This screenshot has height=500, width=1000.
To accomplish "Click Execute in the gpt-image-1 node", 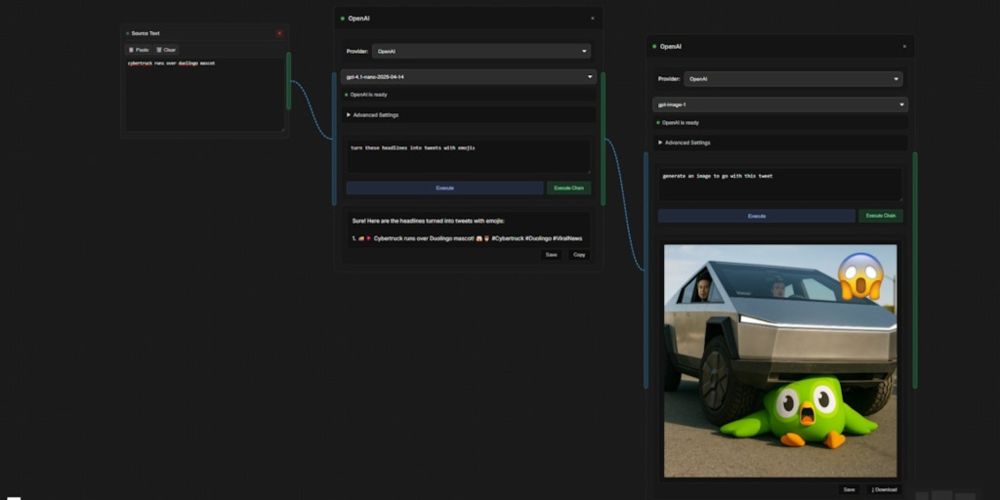I will coord(756,216).
